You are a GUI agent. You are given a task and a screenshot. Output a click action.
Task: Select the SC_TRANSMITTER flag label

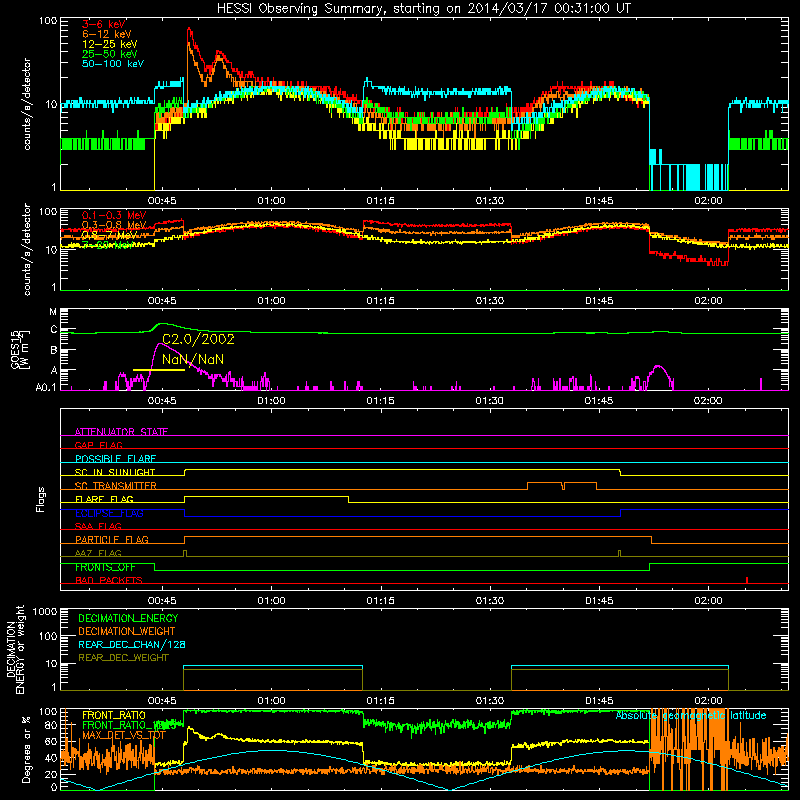115,486
